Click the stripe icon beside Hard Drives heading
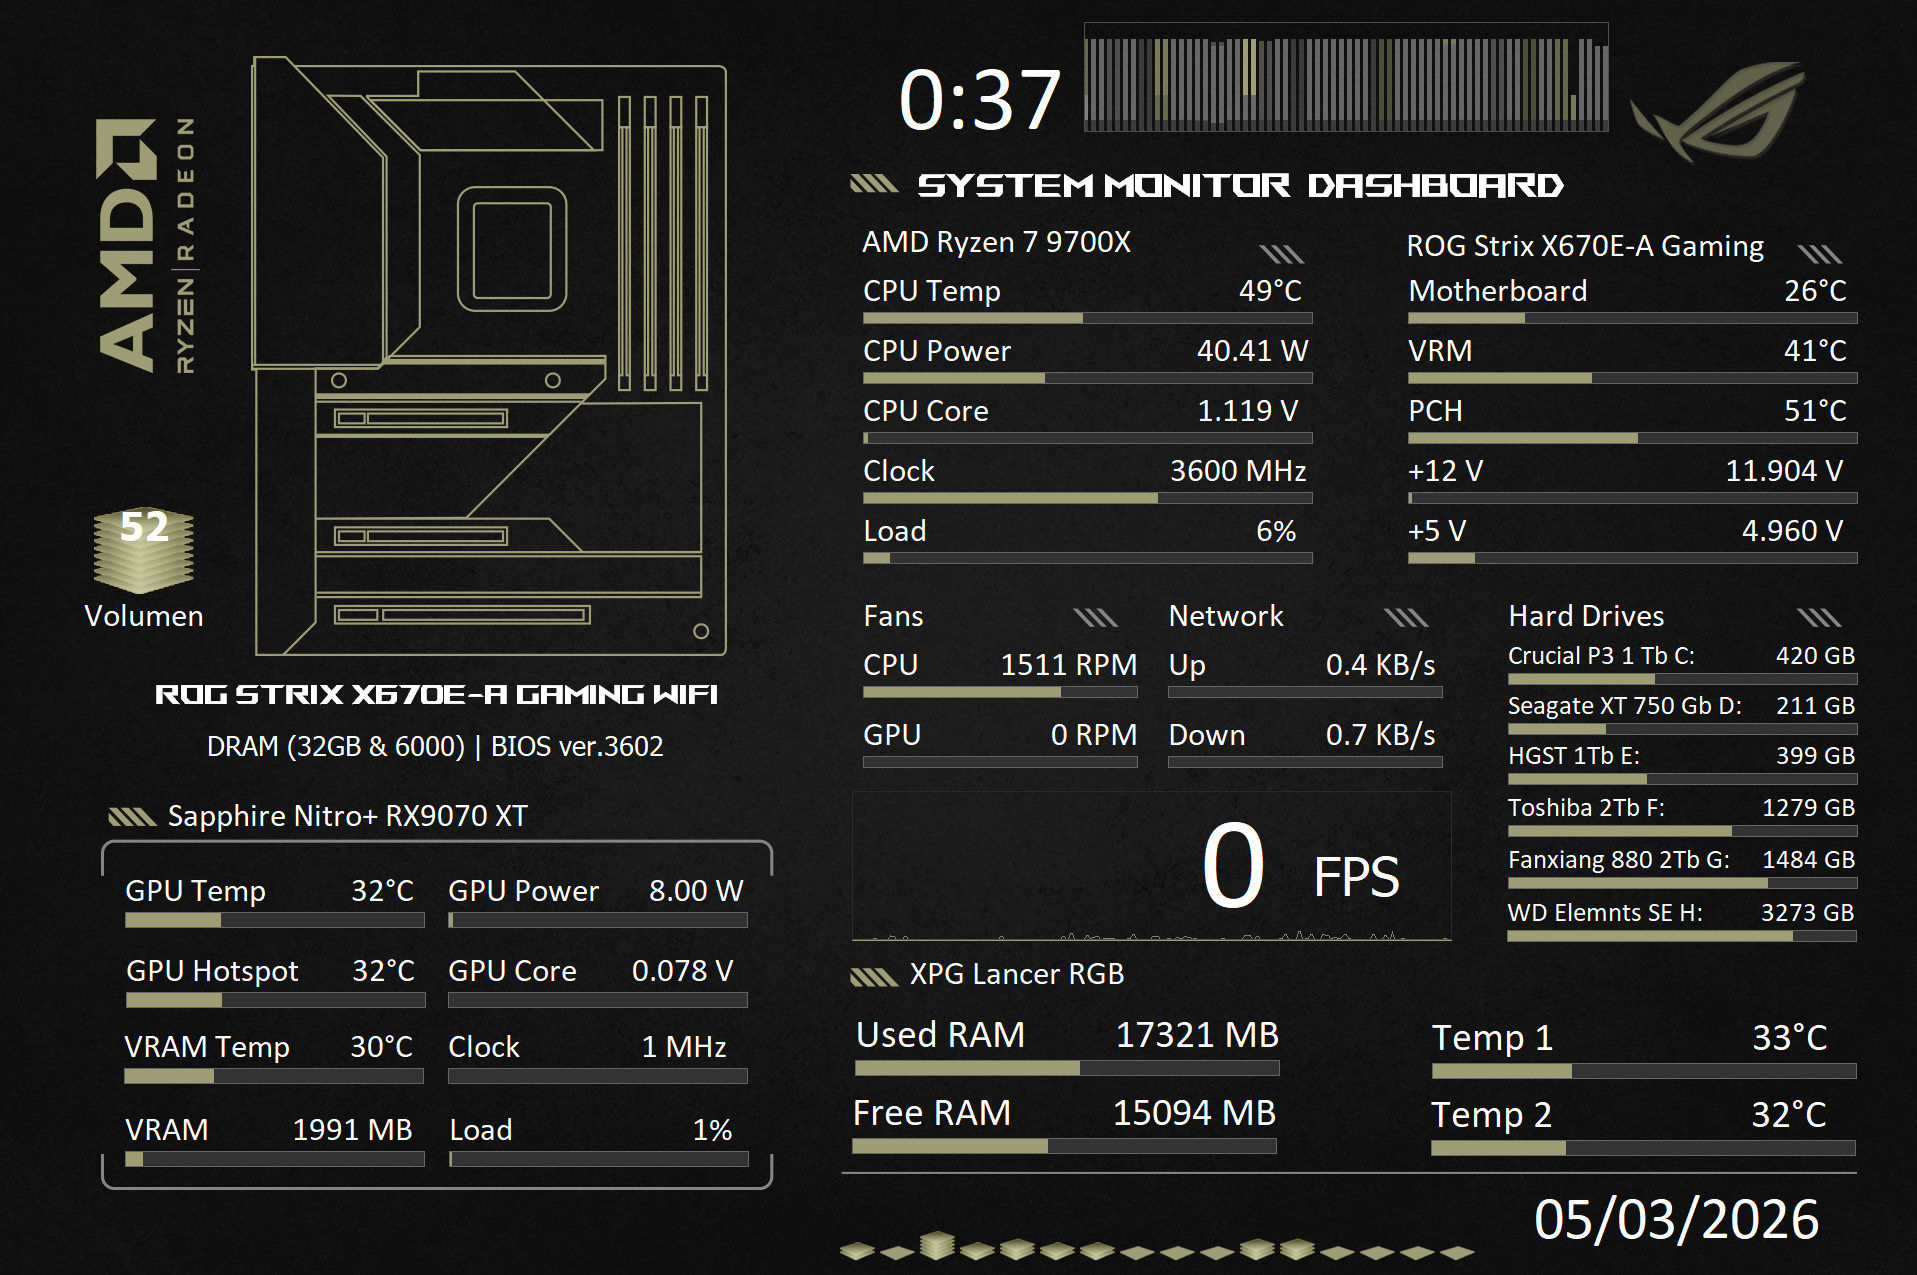 tap(1818, 617)
